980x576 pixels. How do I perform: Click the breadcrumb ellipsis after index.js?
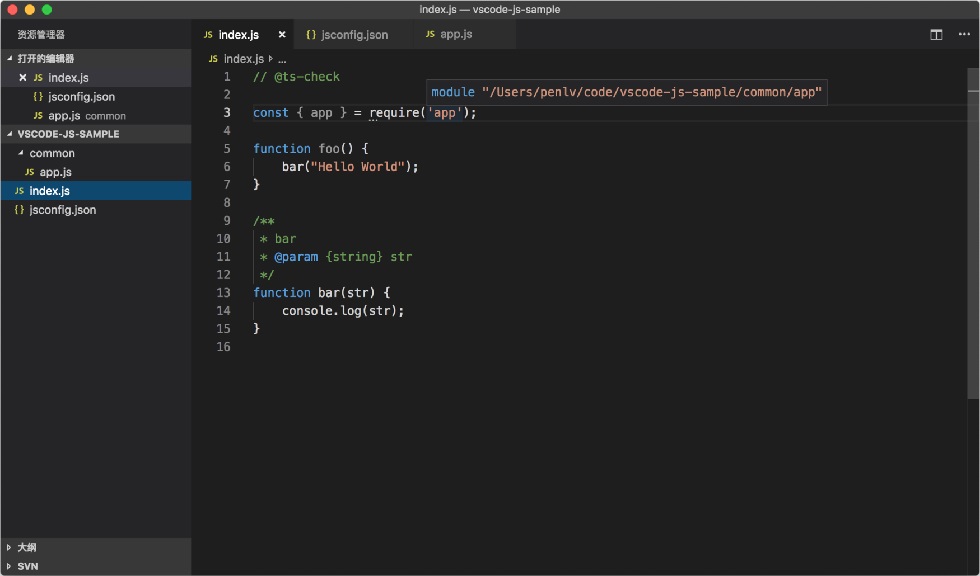(282, 59)
